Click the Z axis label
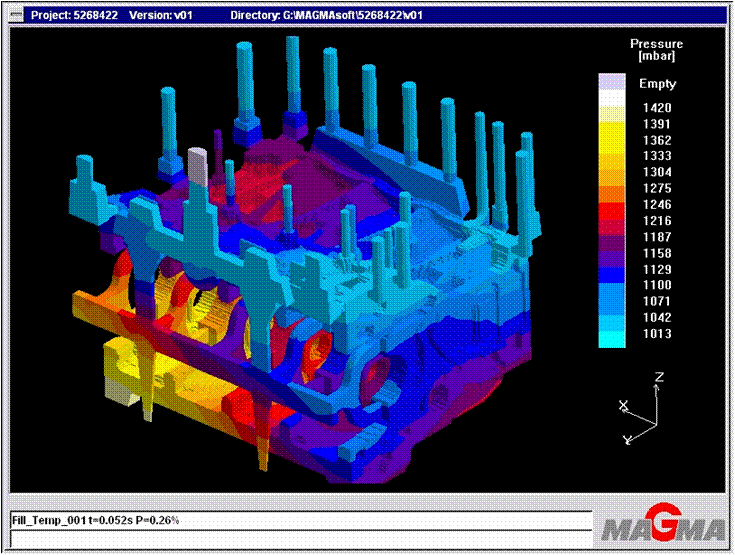Image resolution: width=735 pixels, height=555 pixels. coord(660,377)
